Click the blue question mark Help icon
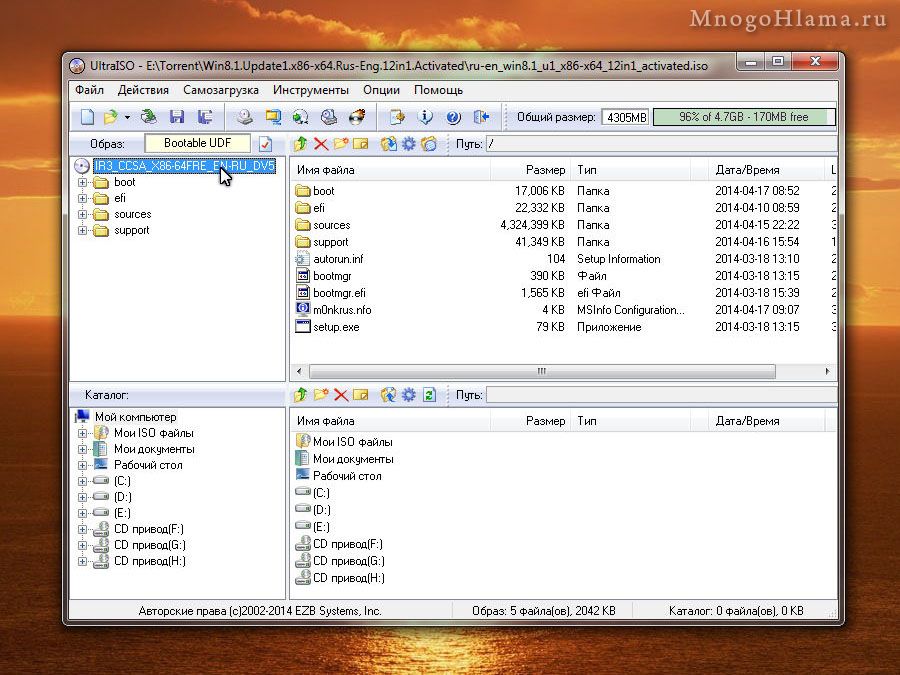900x675 pixels. [x=453, y=117]
